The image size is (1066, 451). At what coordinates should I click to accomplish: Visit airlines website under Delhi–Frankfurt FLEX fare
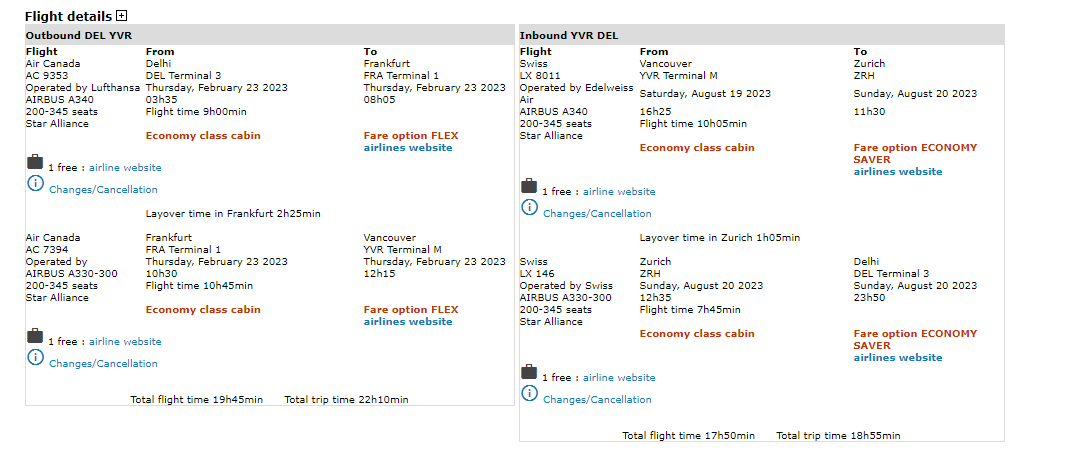408,148
